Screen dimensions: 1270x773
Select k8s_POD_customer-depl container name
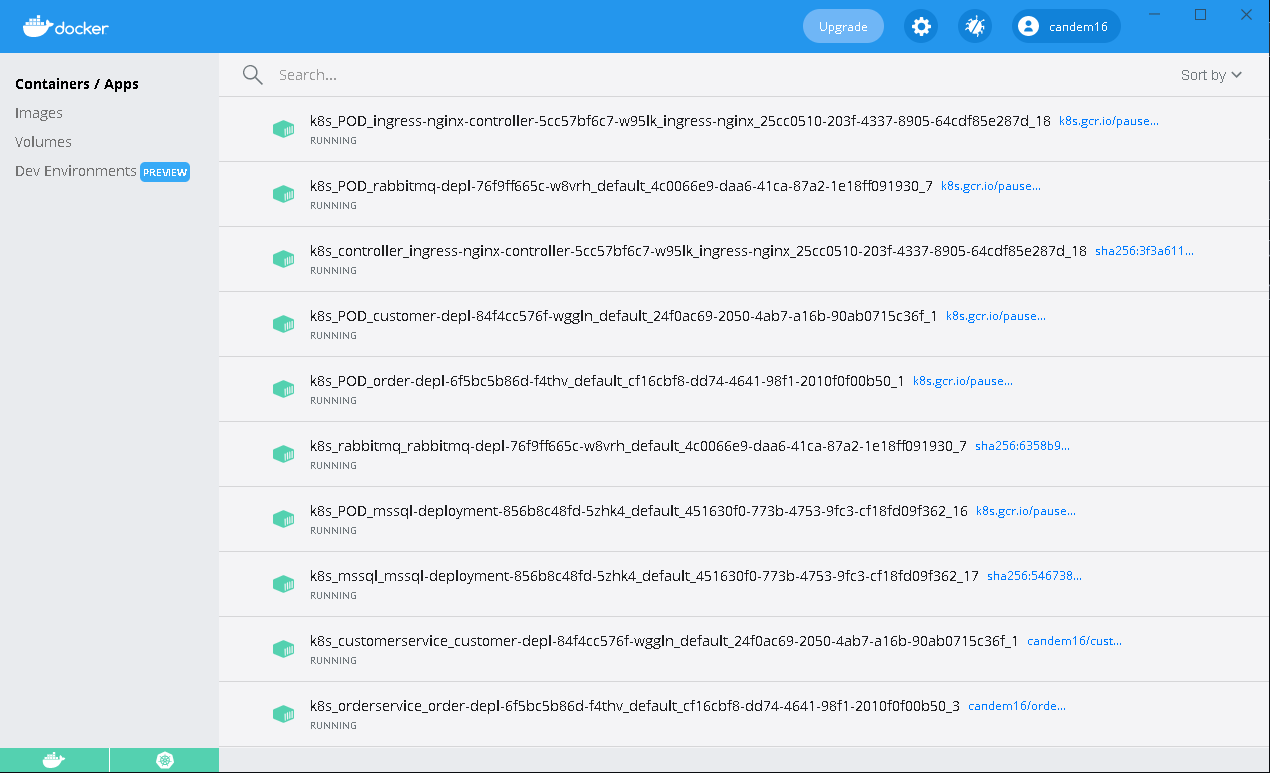click(x=624, y=316)
